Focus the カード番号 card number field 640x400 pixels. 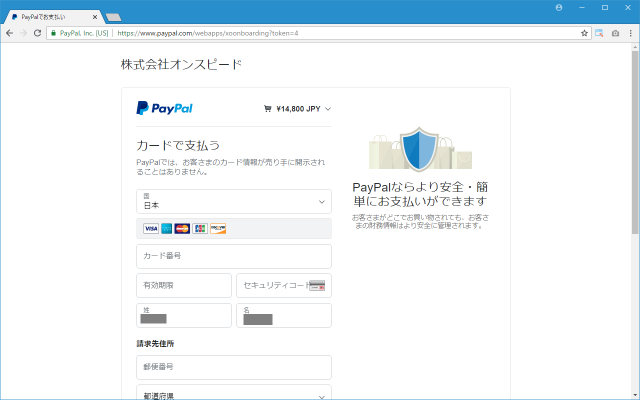coord(234,256)
